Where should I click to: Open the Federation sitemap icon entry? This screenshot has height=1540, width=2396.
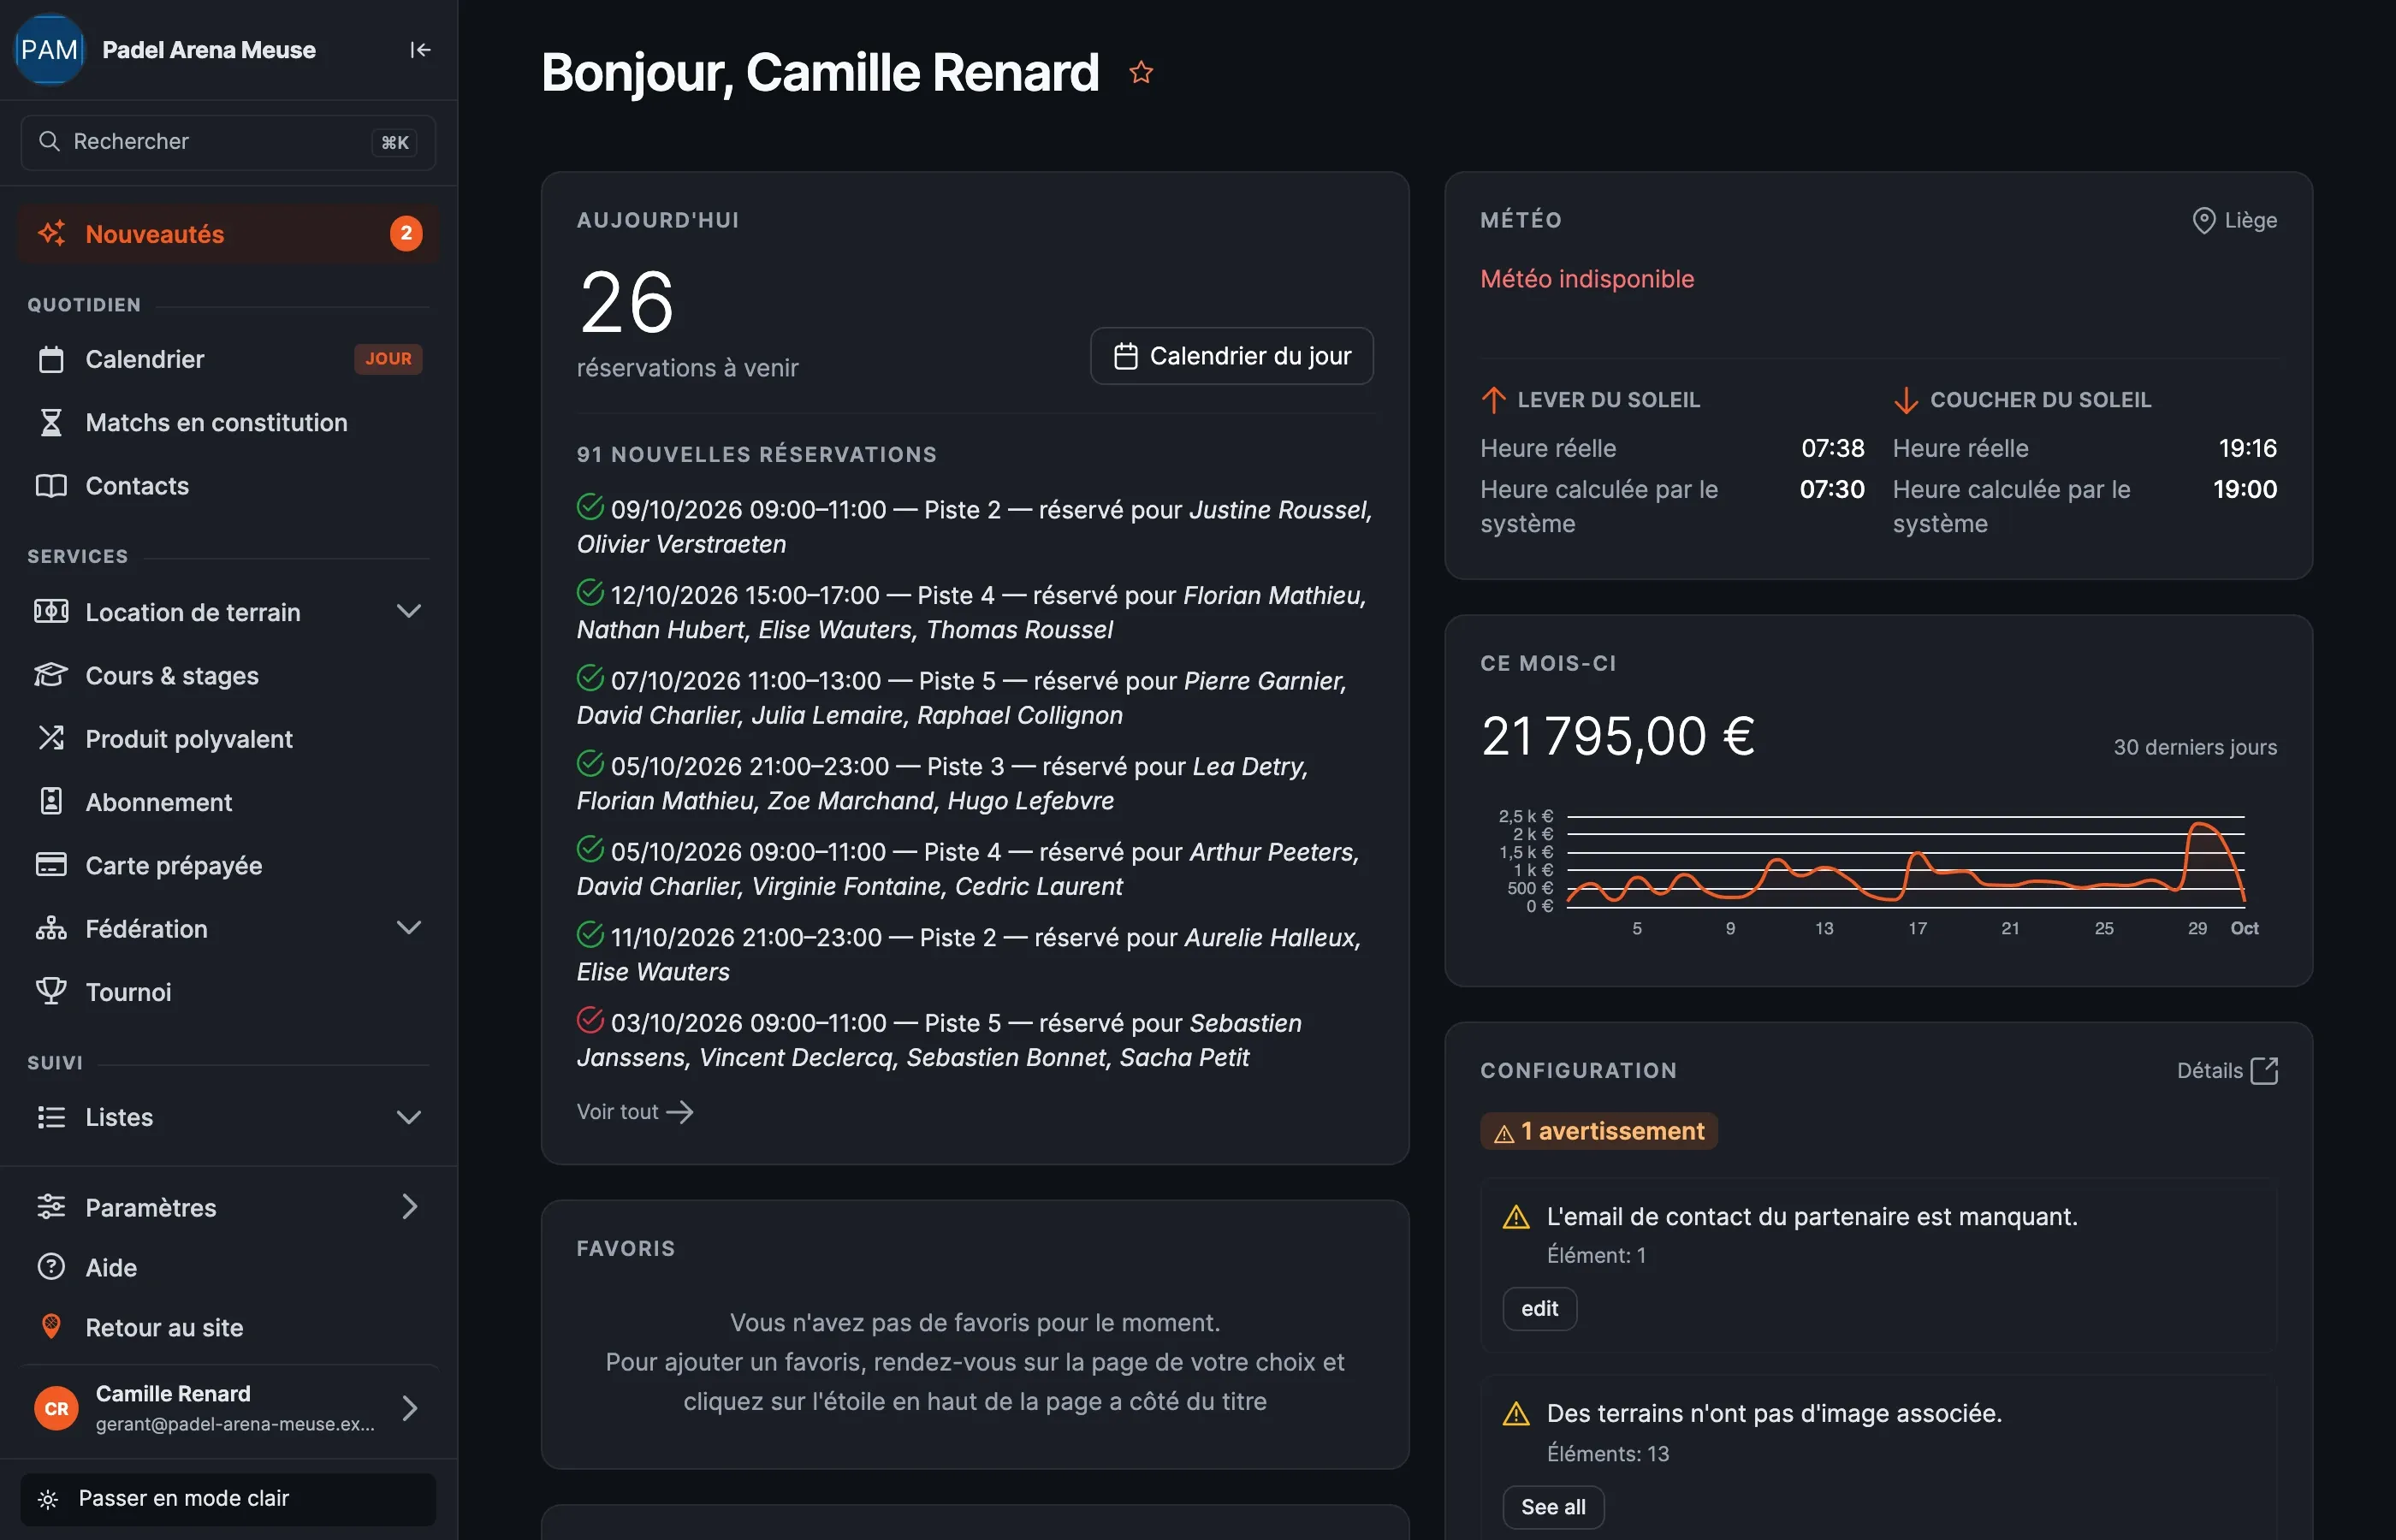click(51, 928)
